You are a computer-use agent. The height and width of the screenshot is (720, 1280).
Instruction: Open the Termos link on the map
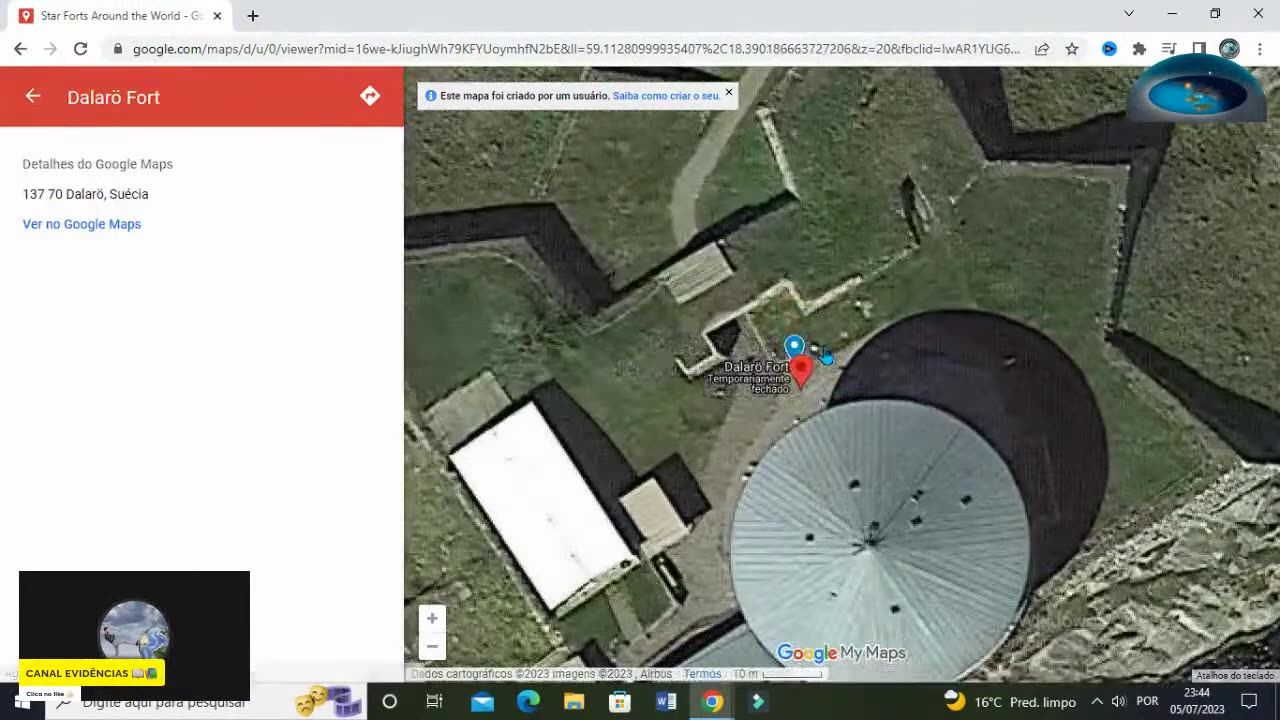pyautogui.click(x=702, y=674)
